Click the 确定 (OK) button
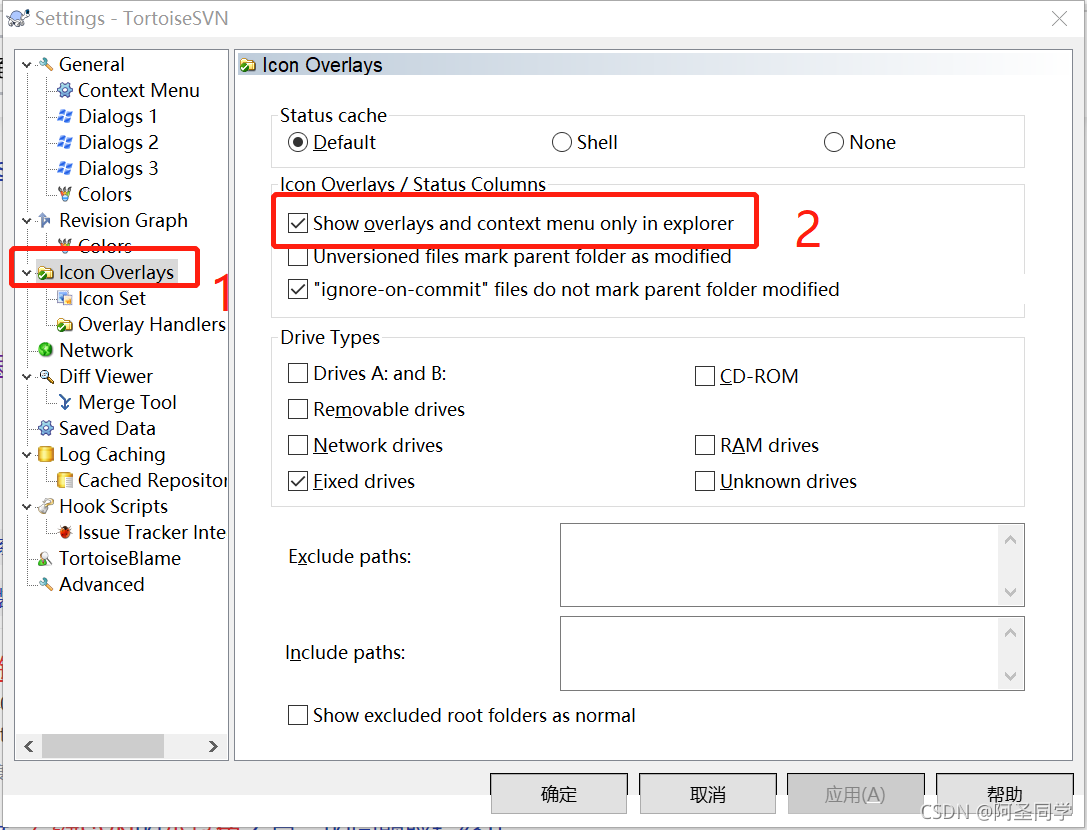The width and height of the screenshot is (1087, 830). 559,794
